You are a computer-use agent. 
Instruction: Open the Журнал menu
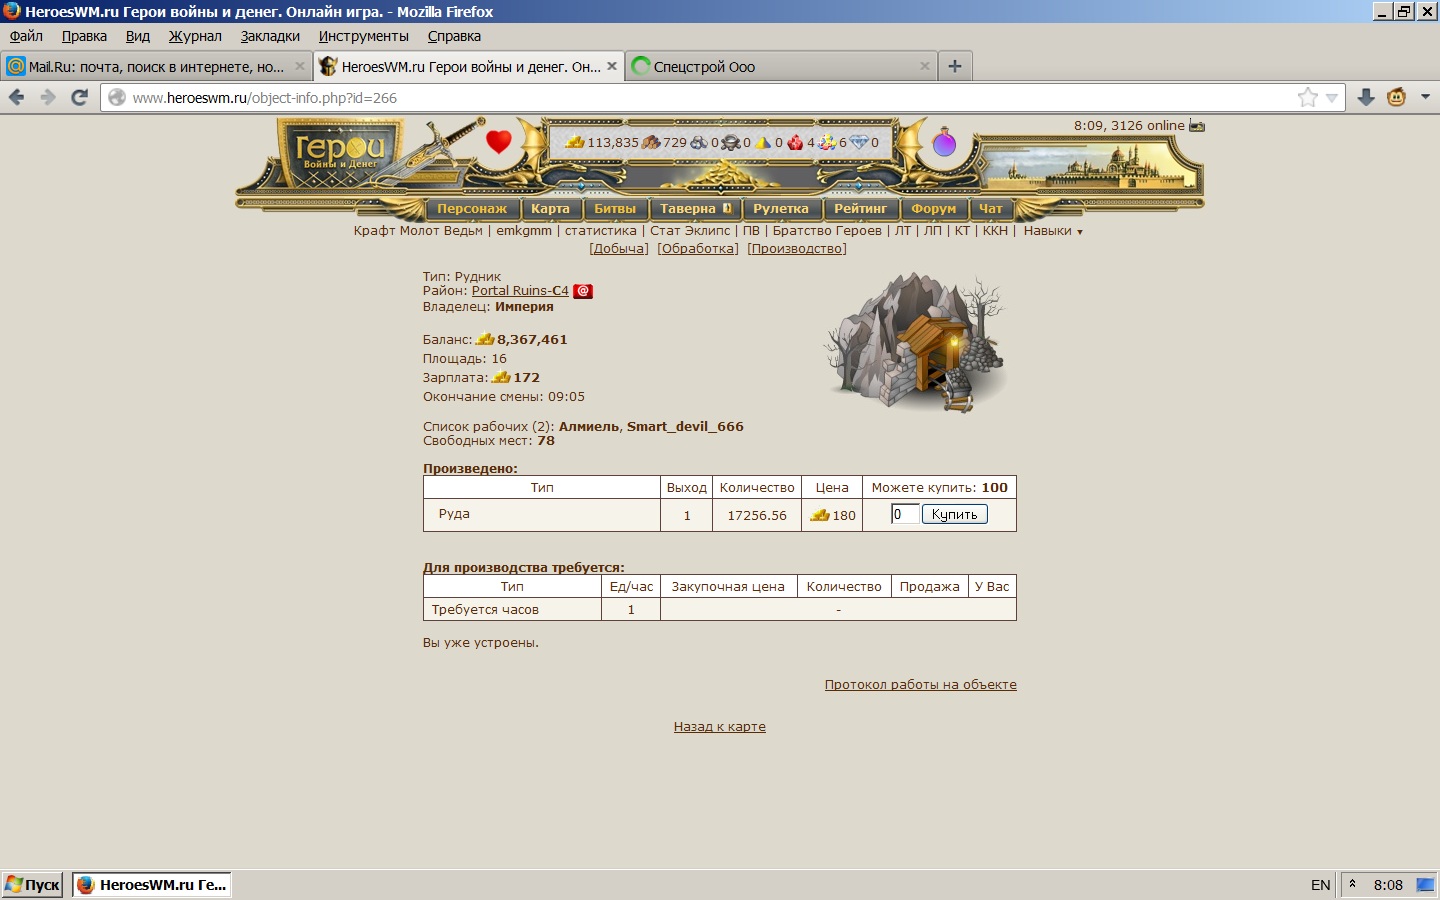point(195,36)
